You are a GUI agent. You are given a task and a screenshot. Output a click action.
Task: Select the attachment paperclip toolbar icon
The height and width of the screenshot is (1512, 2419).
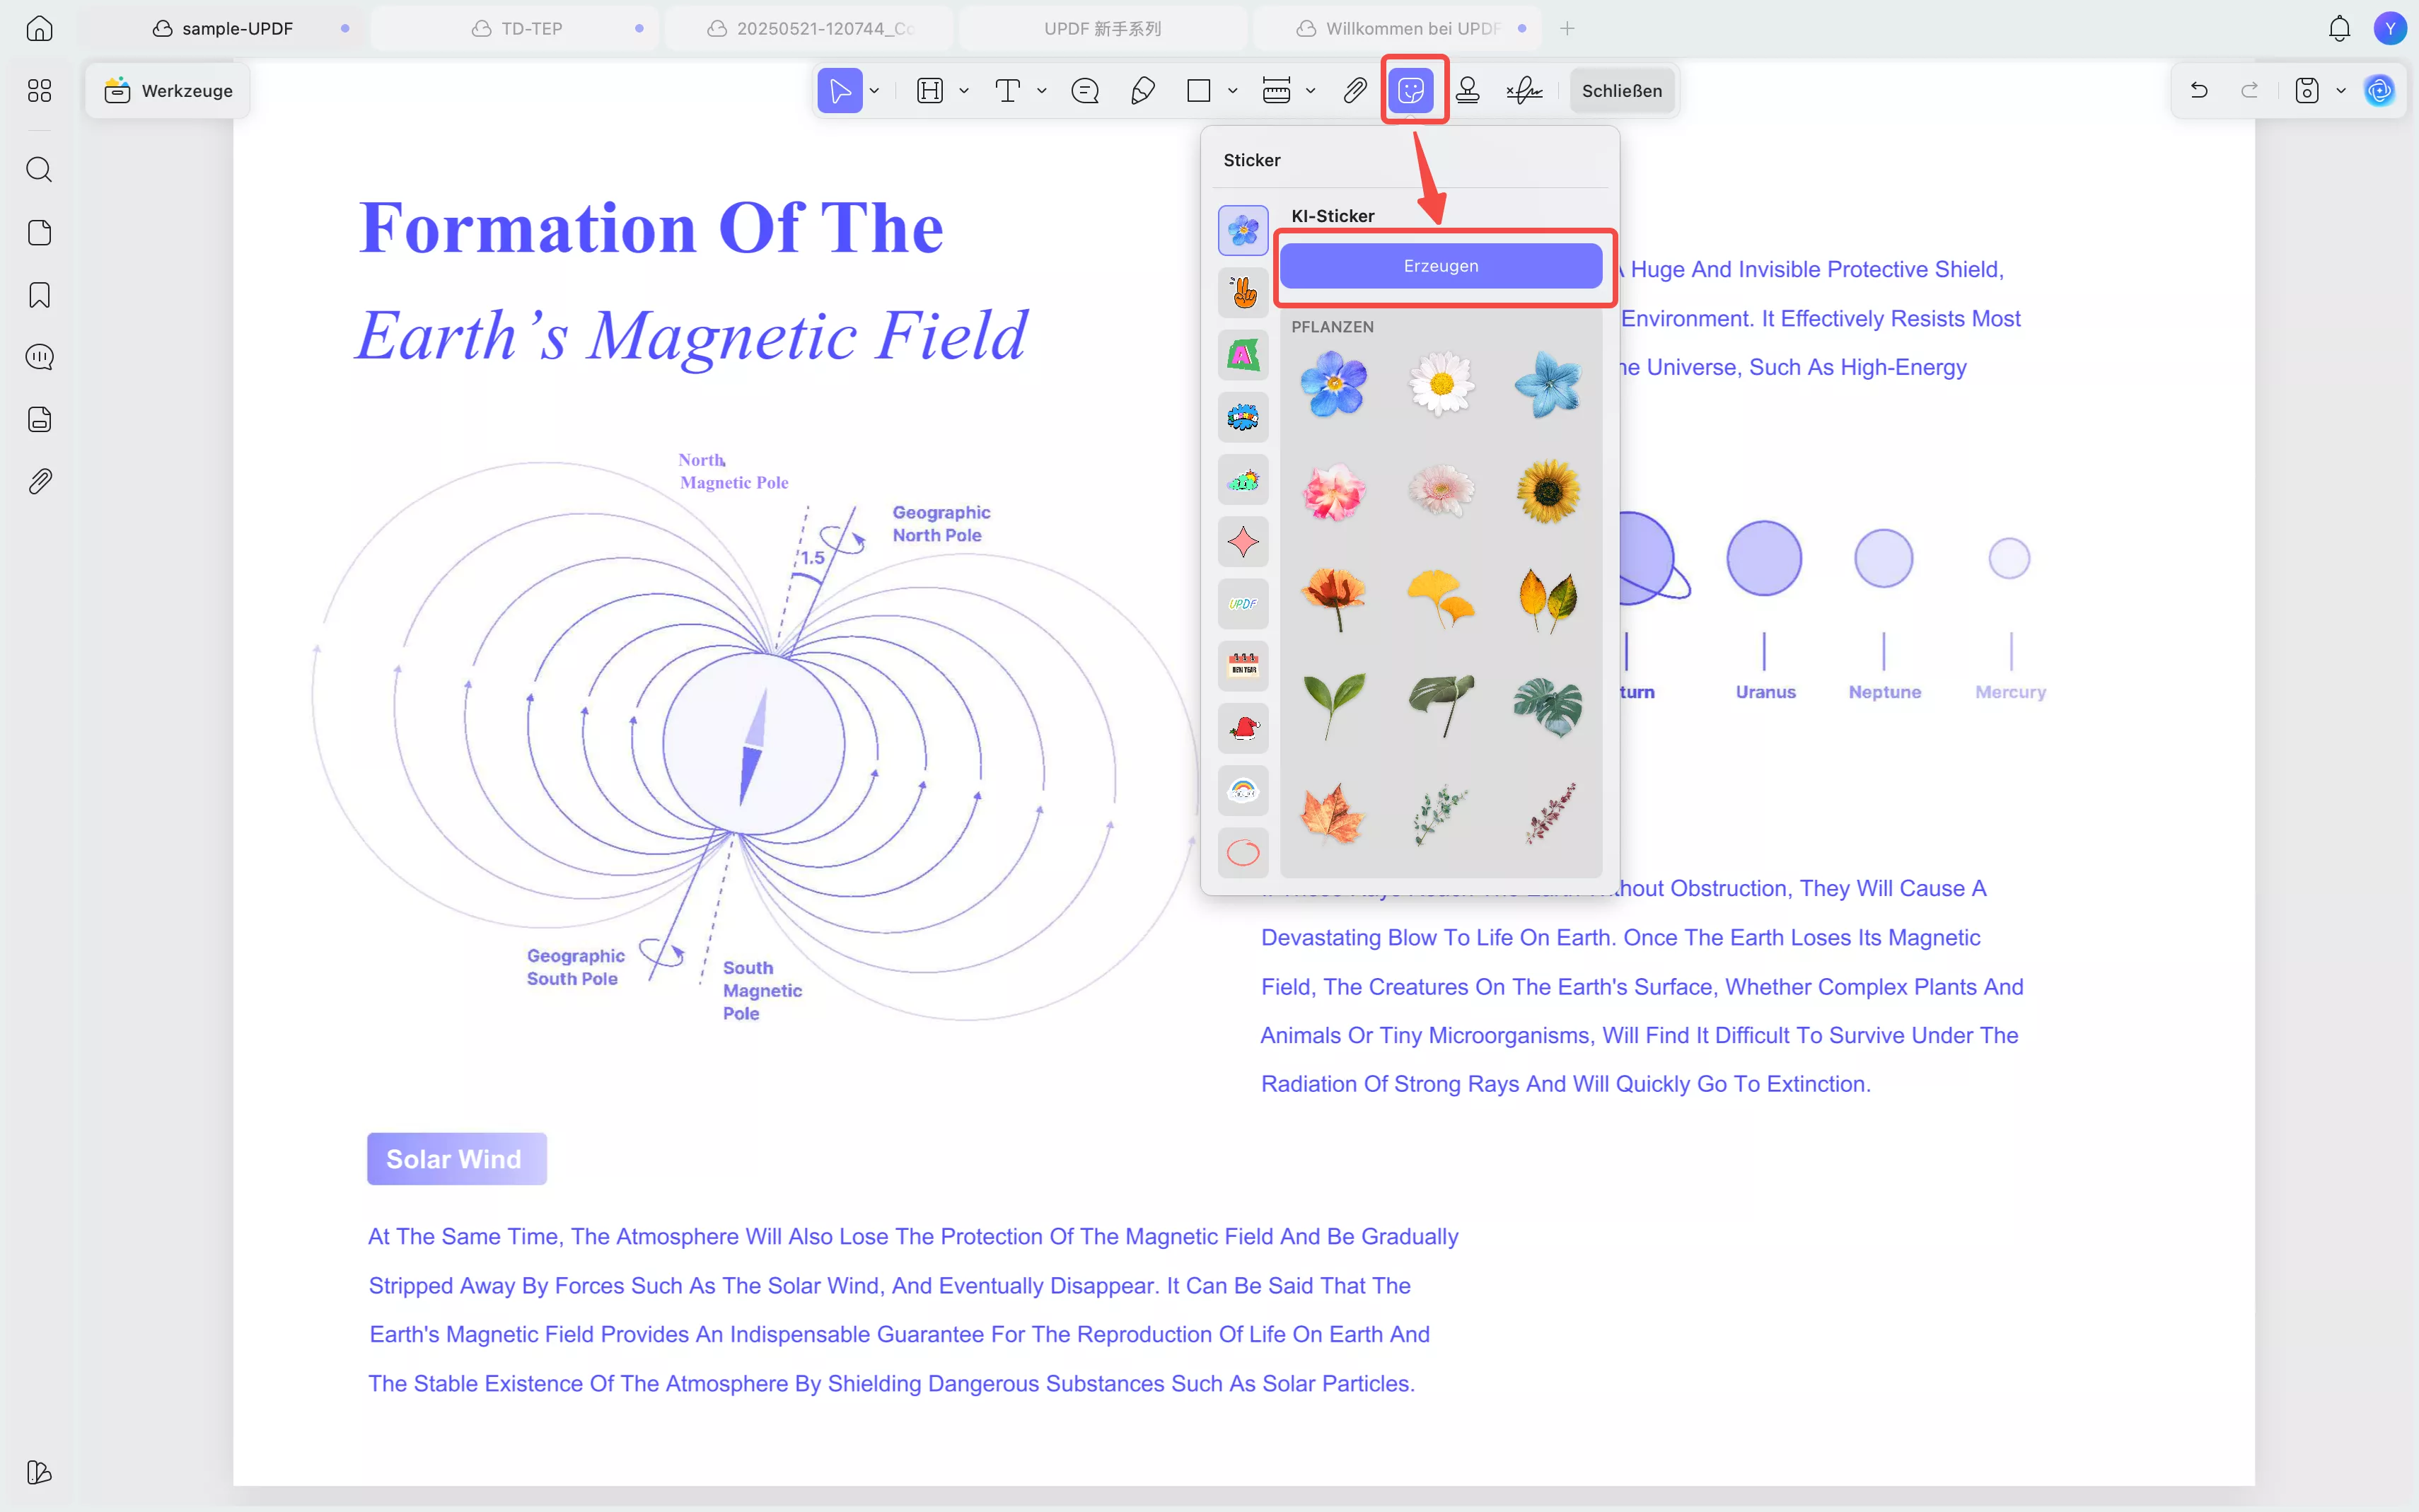pyautogui.click(x=1354, y=91)
